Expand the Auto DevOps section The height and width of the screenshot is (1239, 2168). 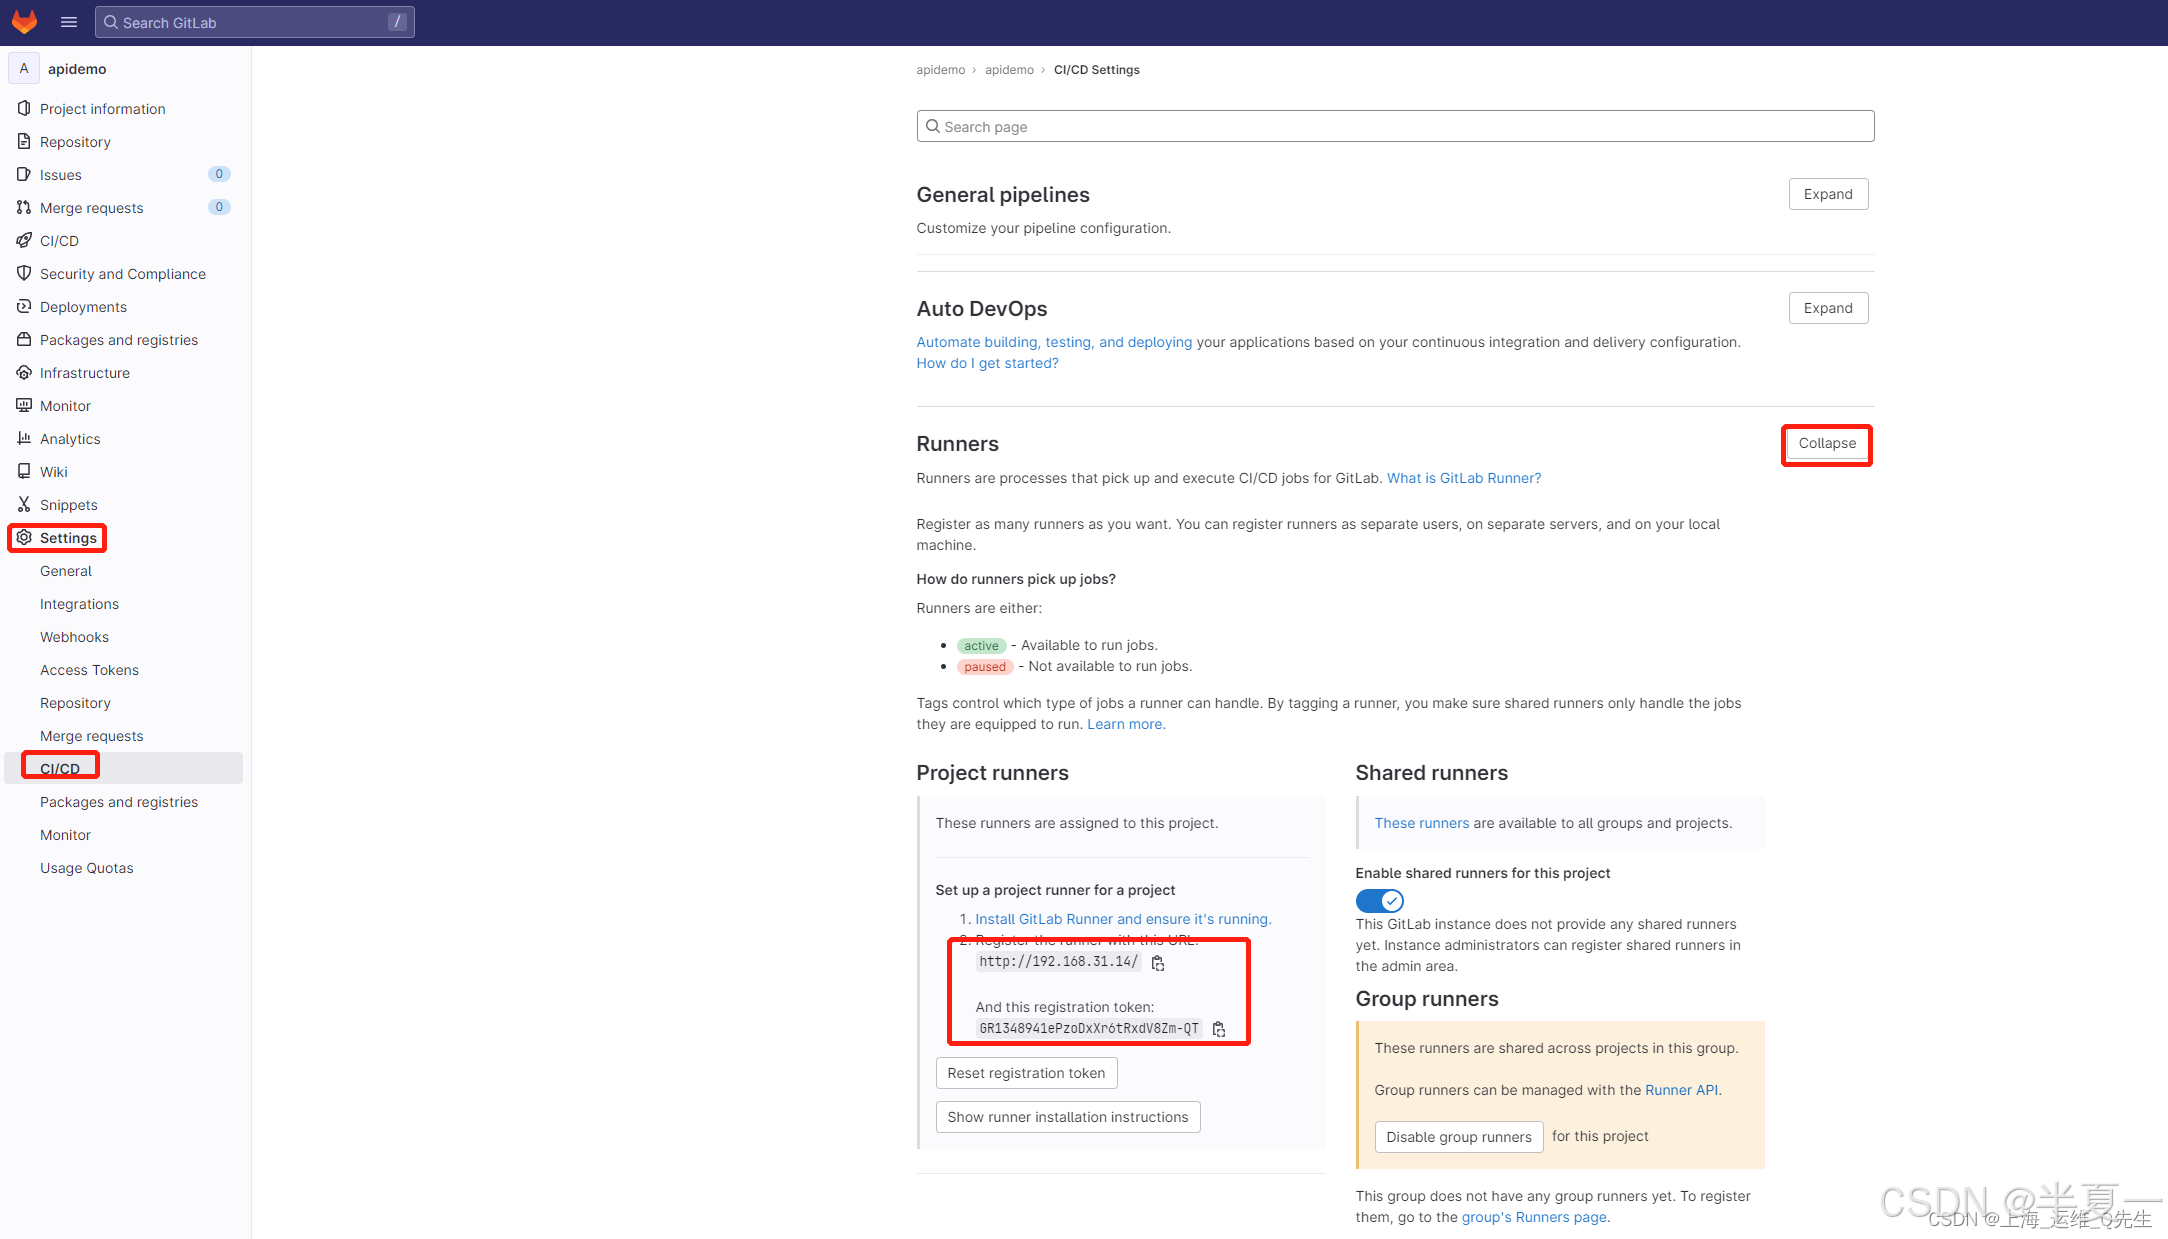pos(1827,307)
